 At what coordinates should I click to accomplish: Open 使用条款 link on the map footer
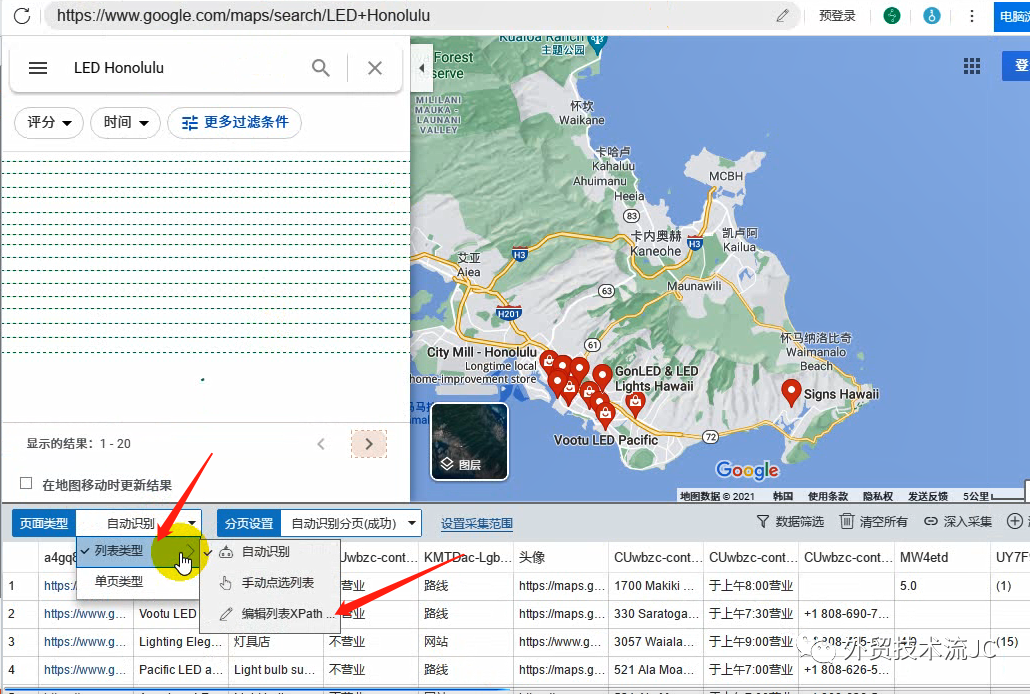click(828, 496)
